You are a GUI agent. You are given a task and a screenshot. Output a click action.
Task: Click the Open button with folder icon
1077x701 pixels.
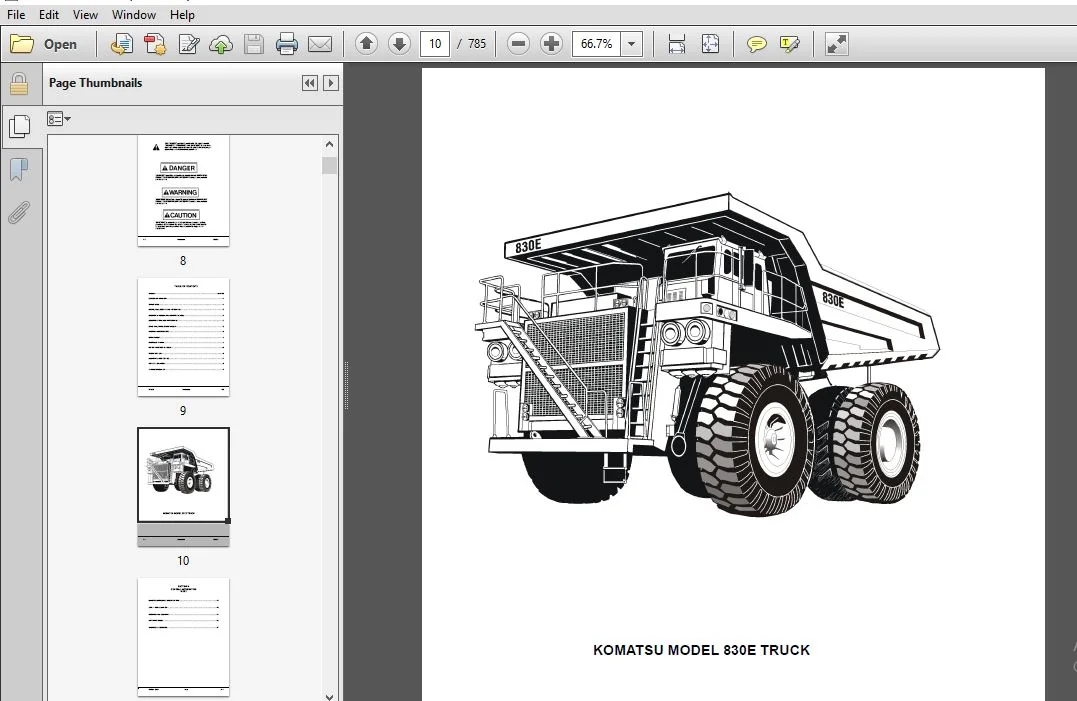point(43,44)
